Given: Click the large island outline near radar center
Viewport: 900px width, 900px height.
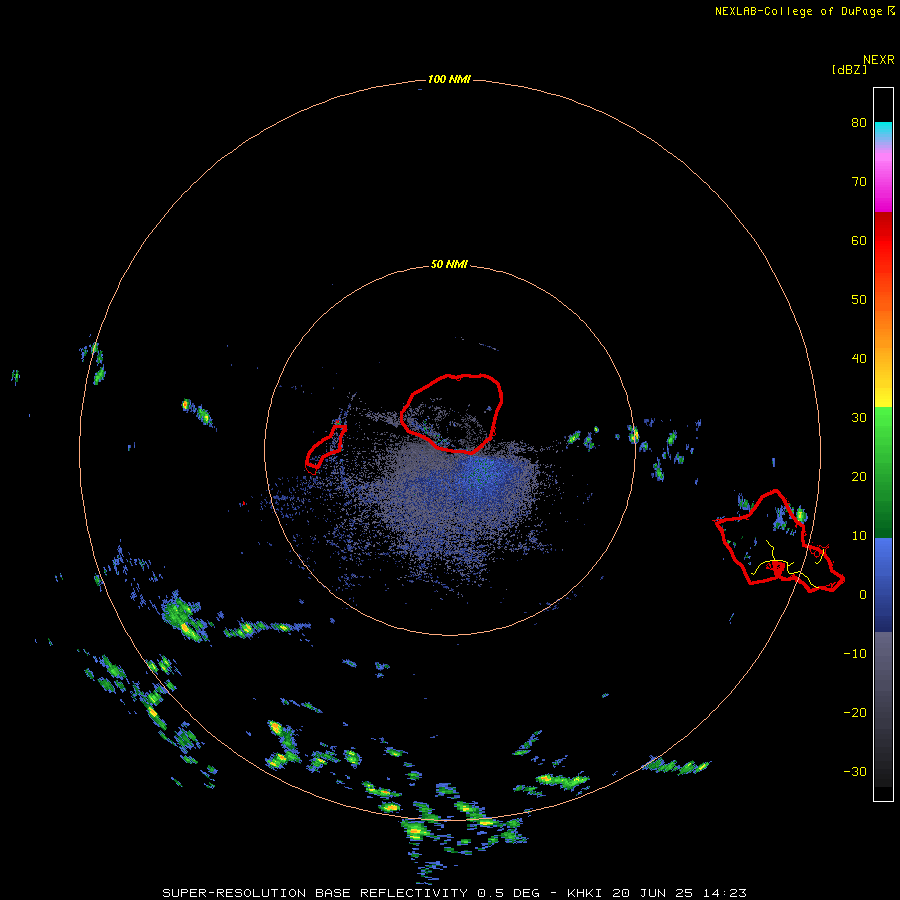Looking at the screenshot, I should [x=452, y=413].
